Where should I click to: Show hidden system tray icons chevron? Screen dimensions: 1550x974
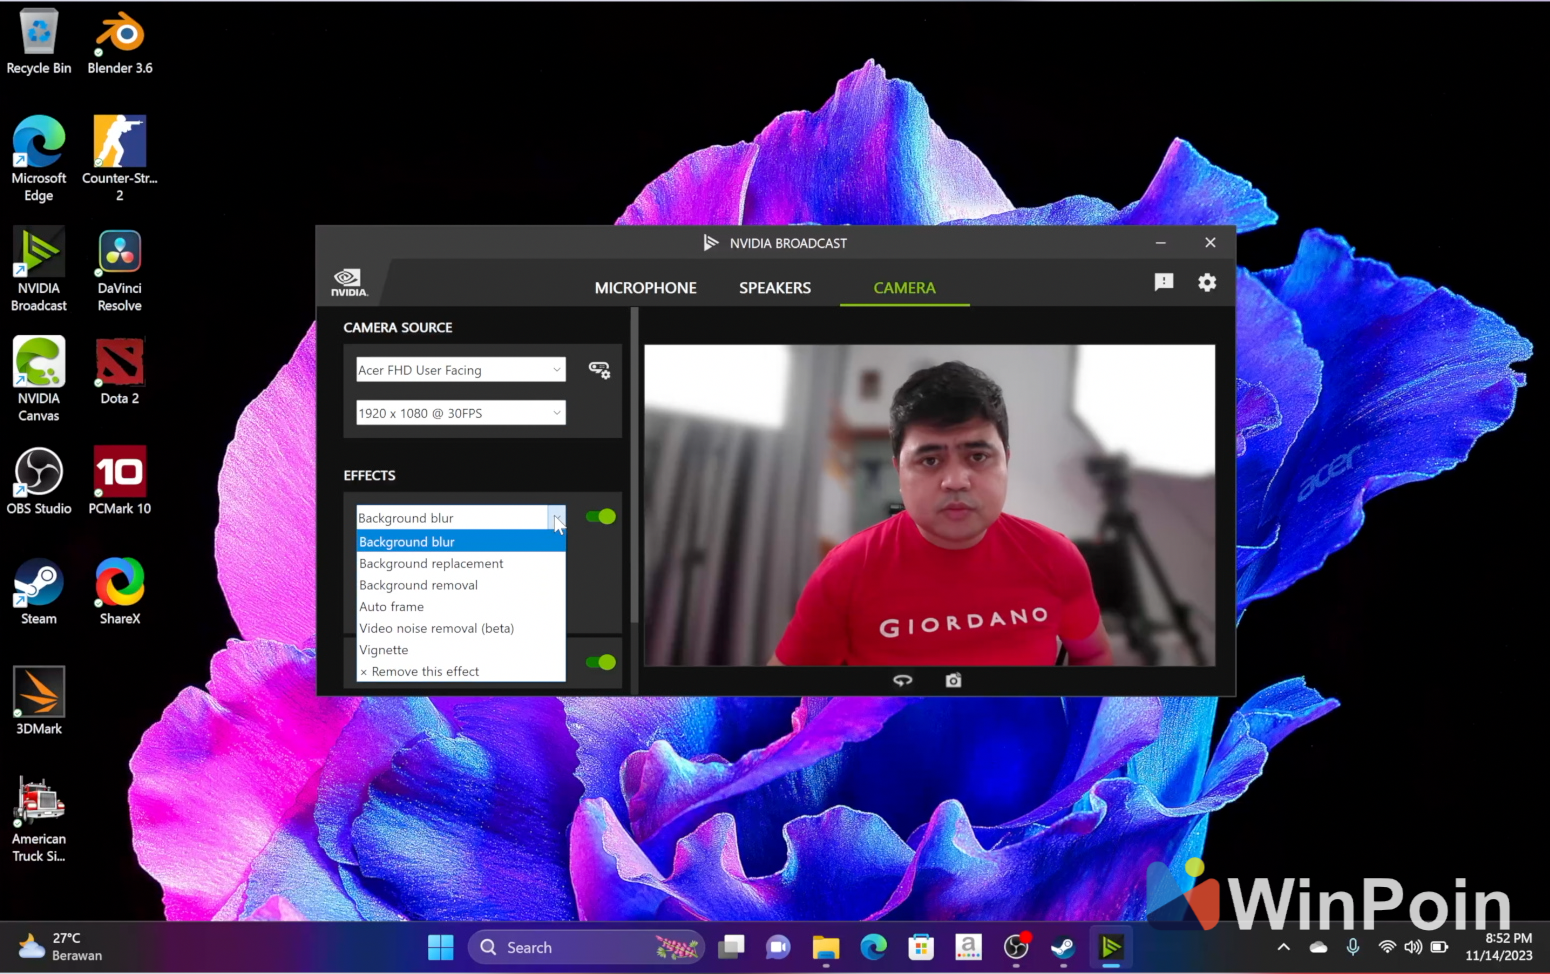point(1284,947)
